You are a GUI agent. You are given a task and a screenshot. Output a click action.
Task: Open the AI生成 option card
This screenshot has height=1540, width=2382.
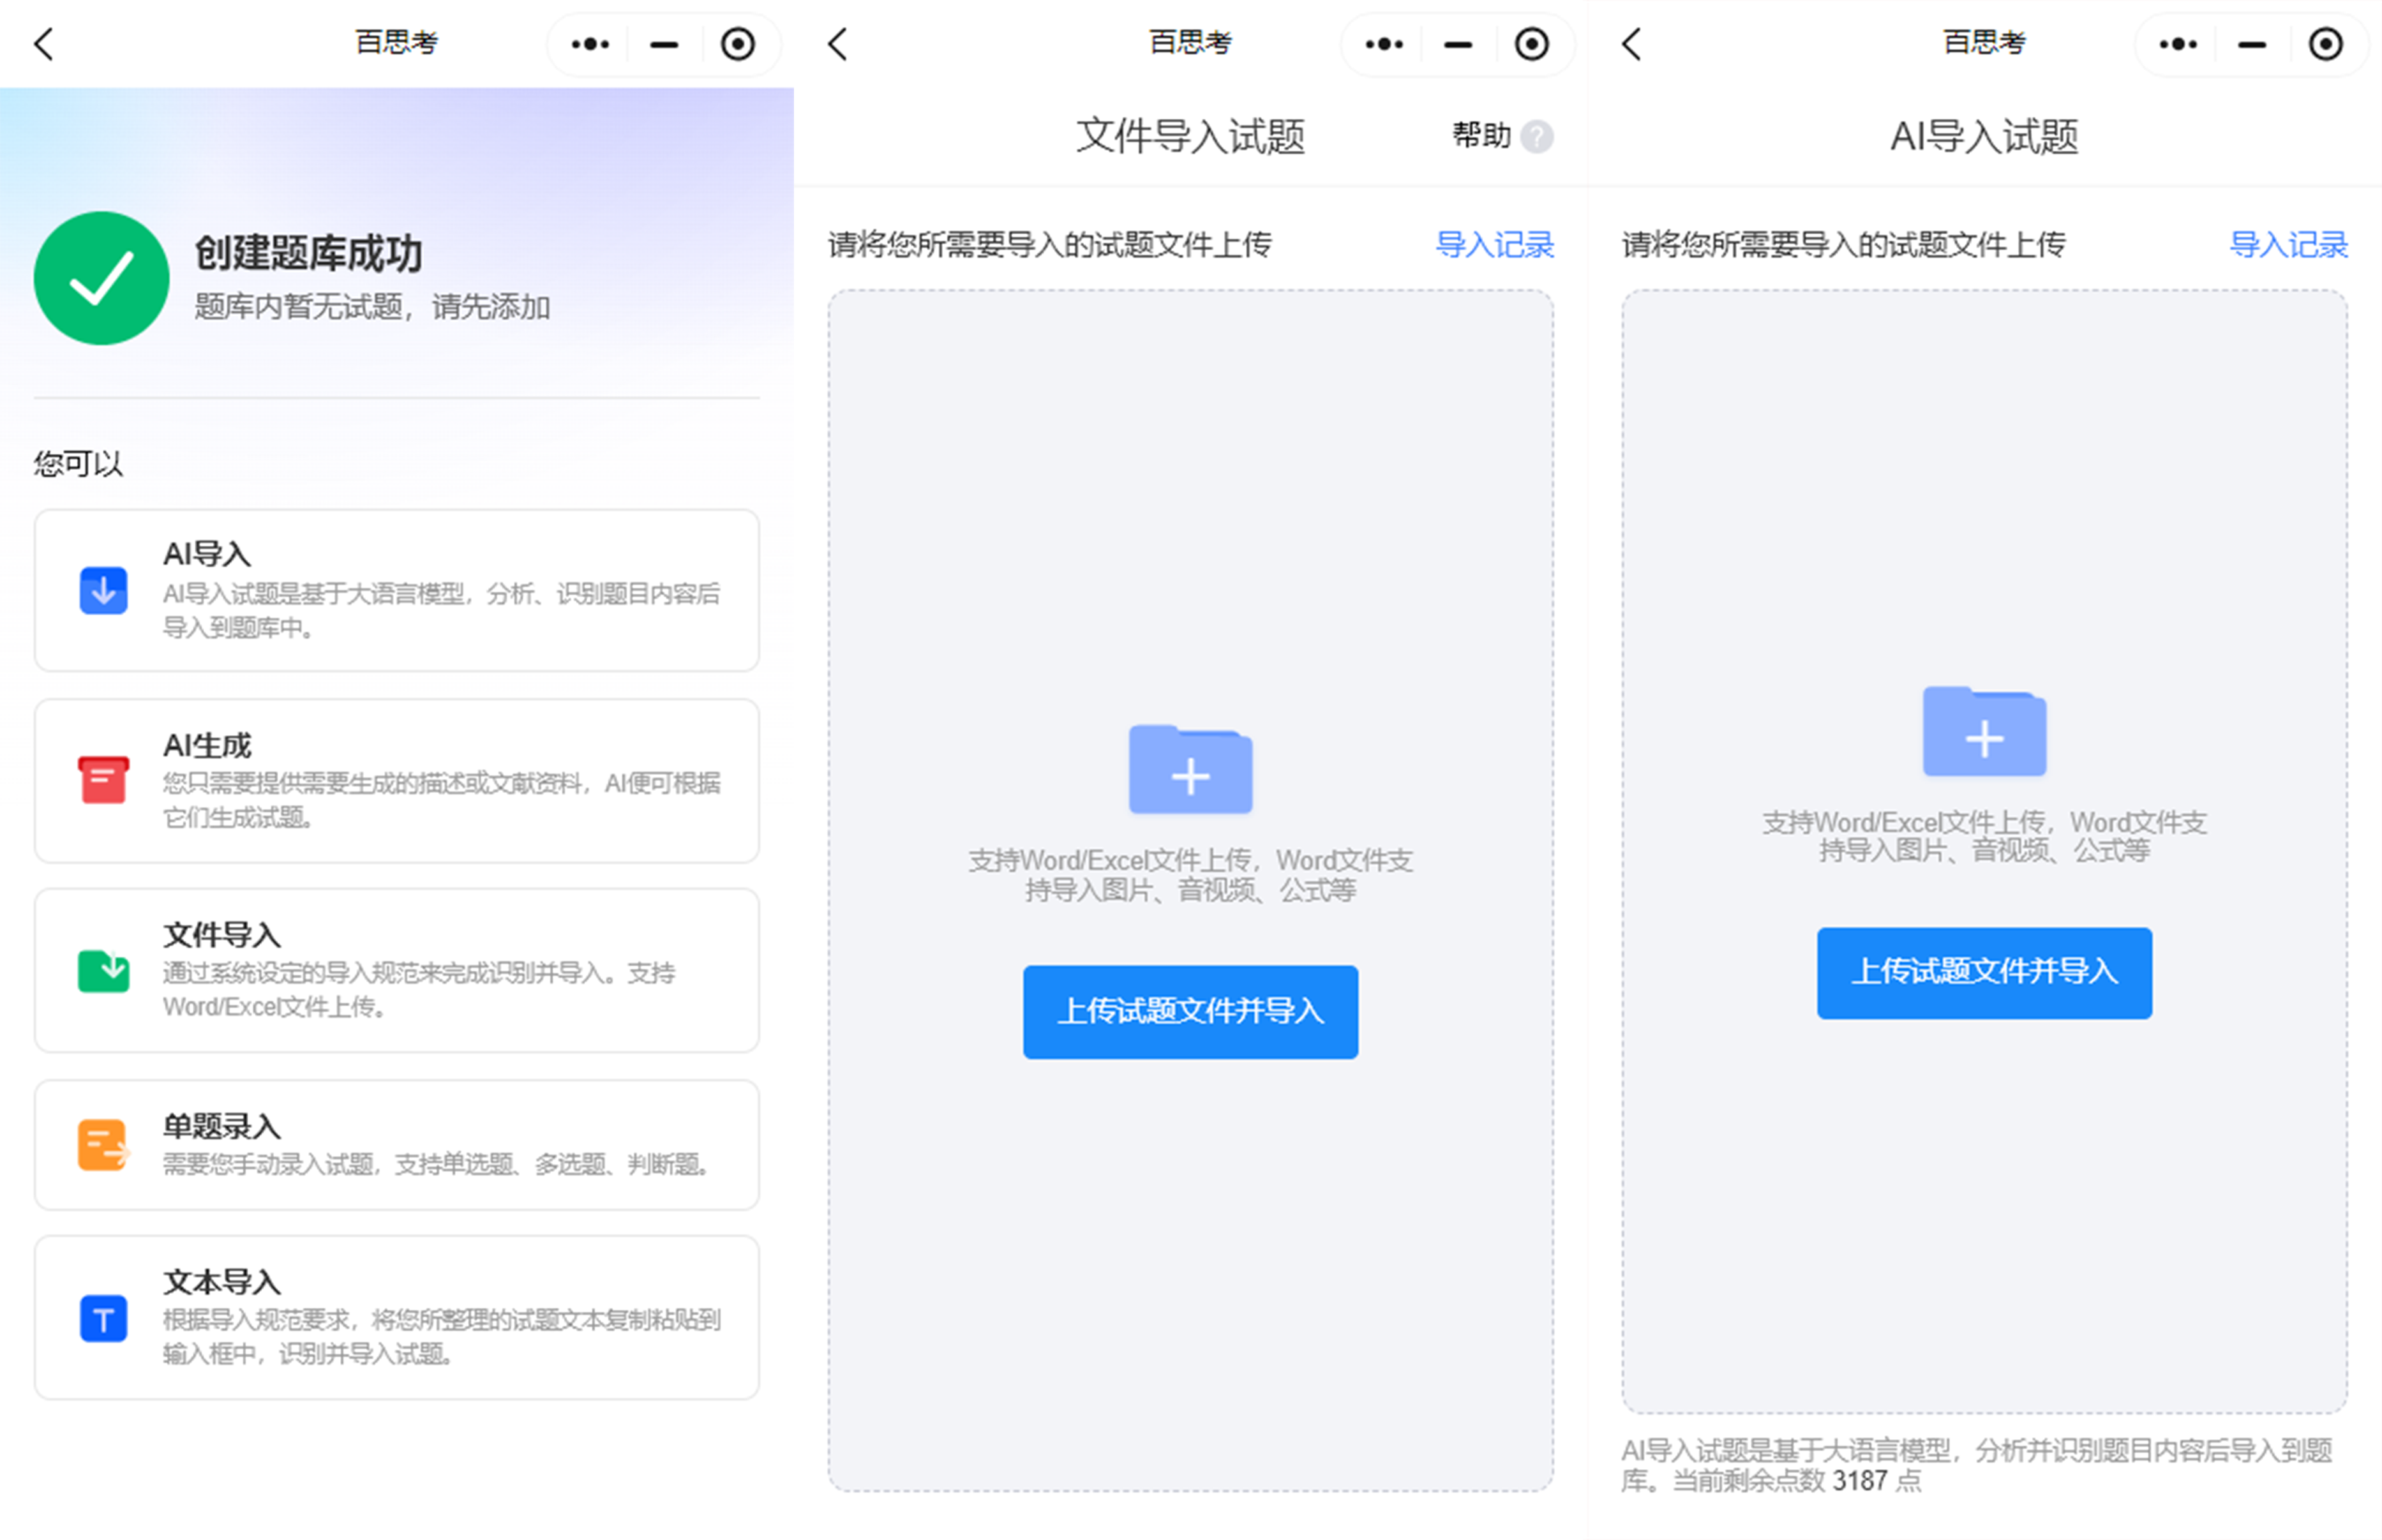[x=397, y=780]
